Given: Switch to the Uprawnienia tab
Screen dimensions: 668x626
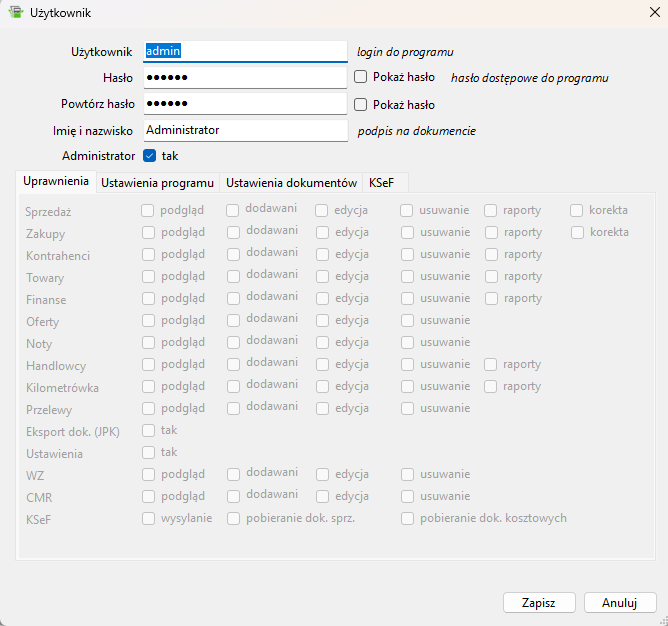Looking at the screenshot, I should click(56, 182).
